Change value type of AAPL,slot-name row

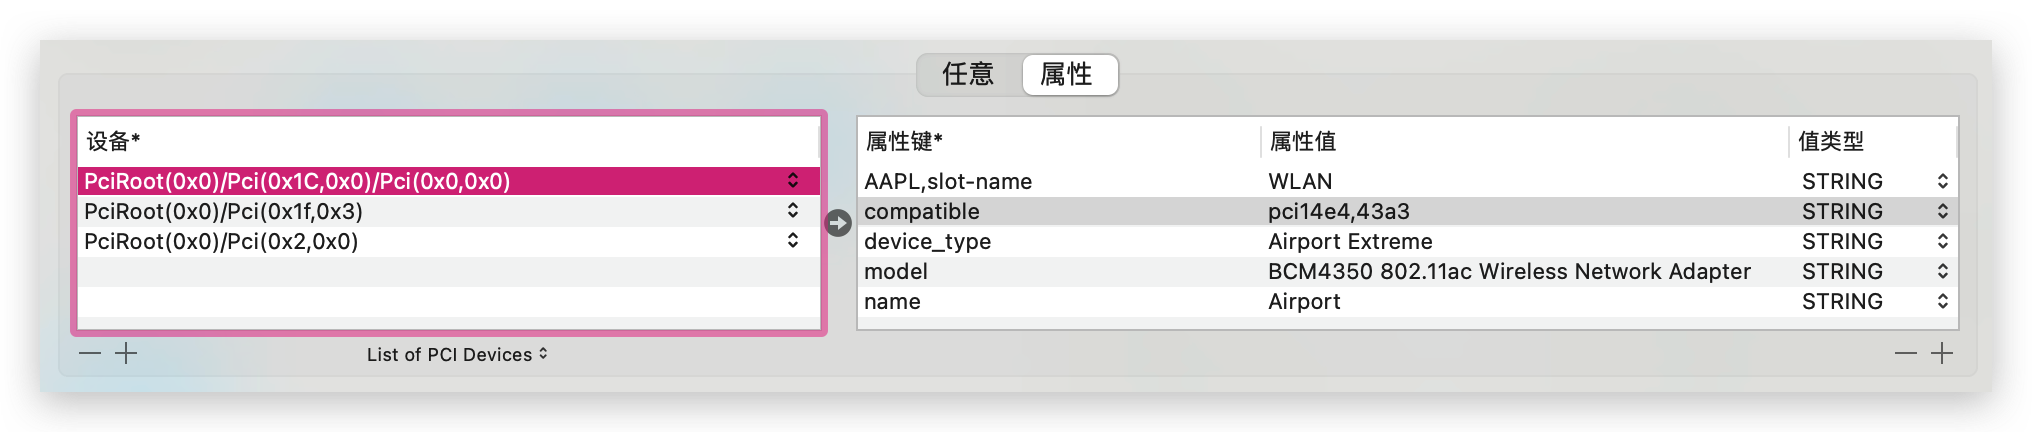point(1875,181)
